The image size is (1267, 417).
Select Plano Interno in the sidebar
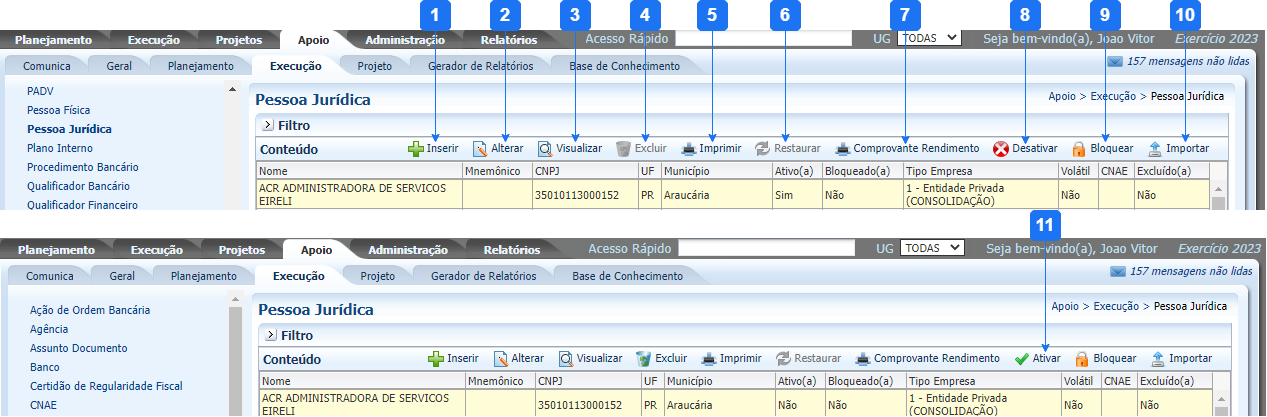tap(58, 148)
